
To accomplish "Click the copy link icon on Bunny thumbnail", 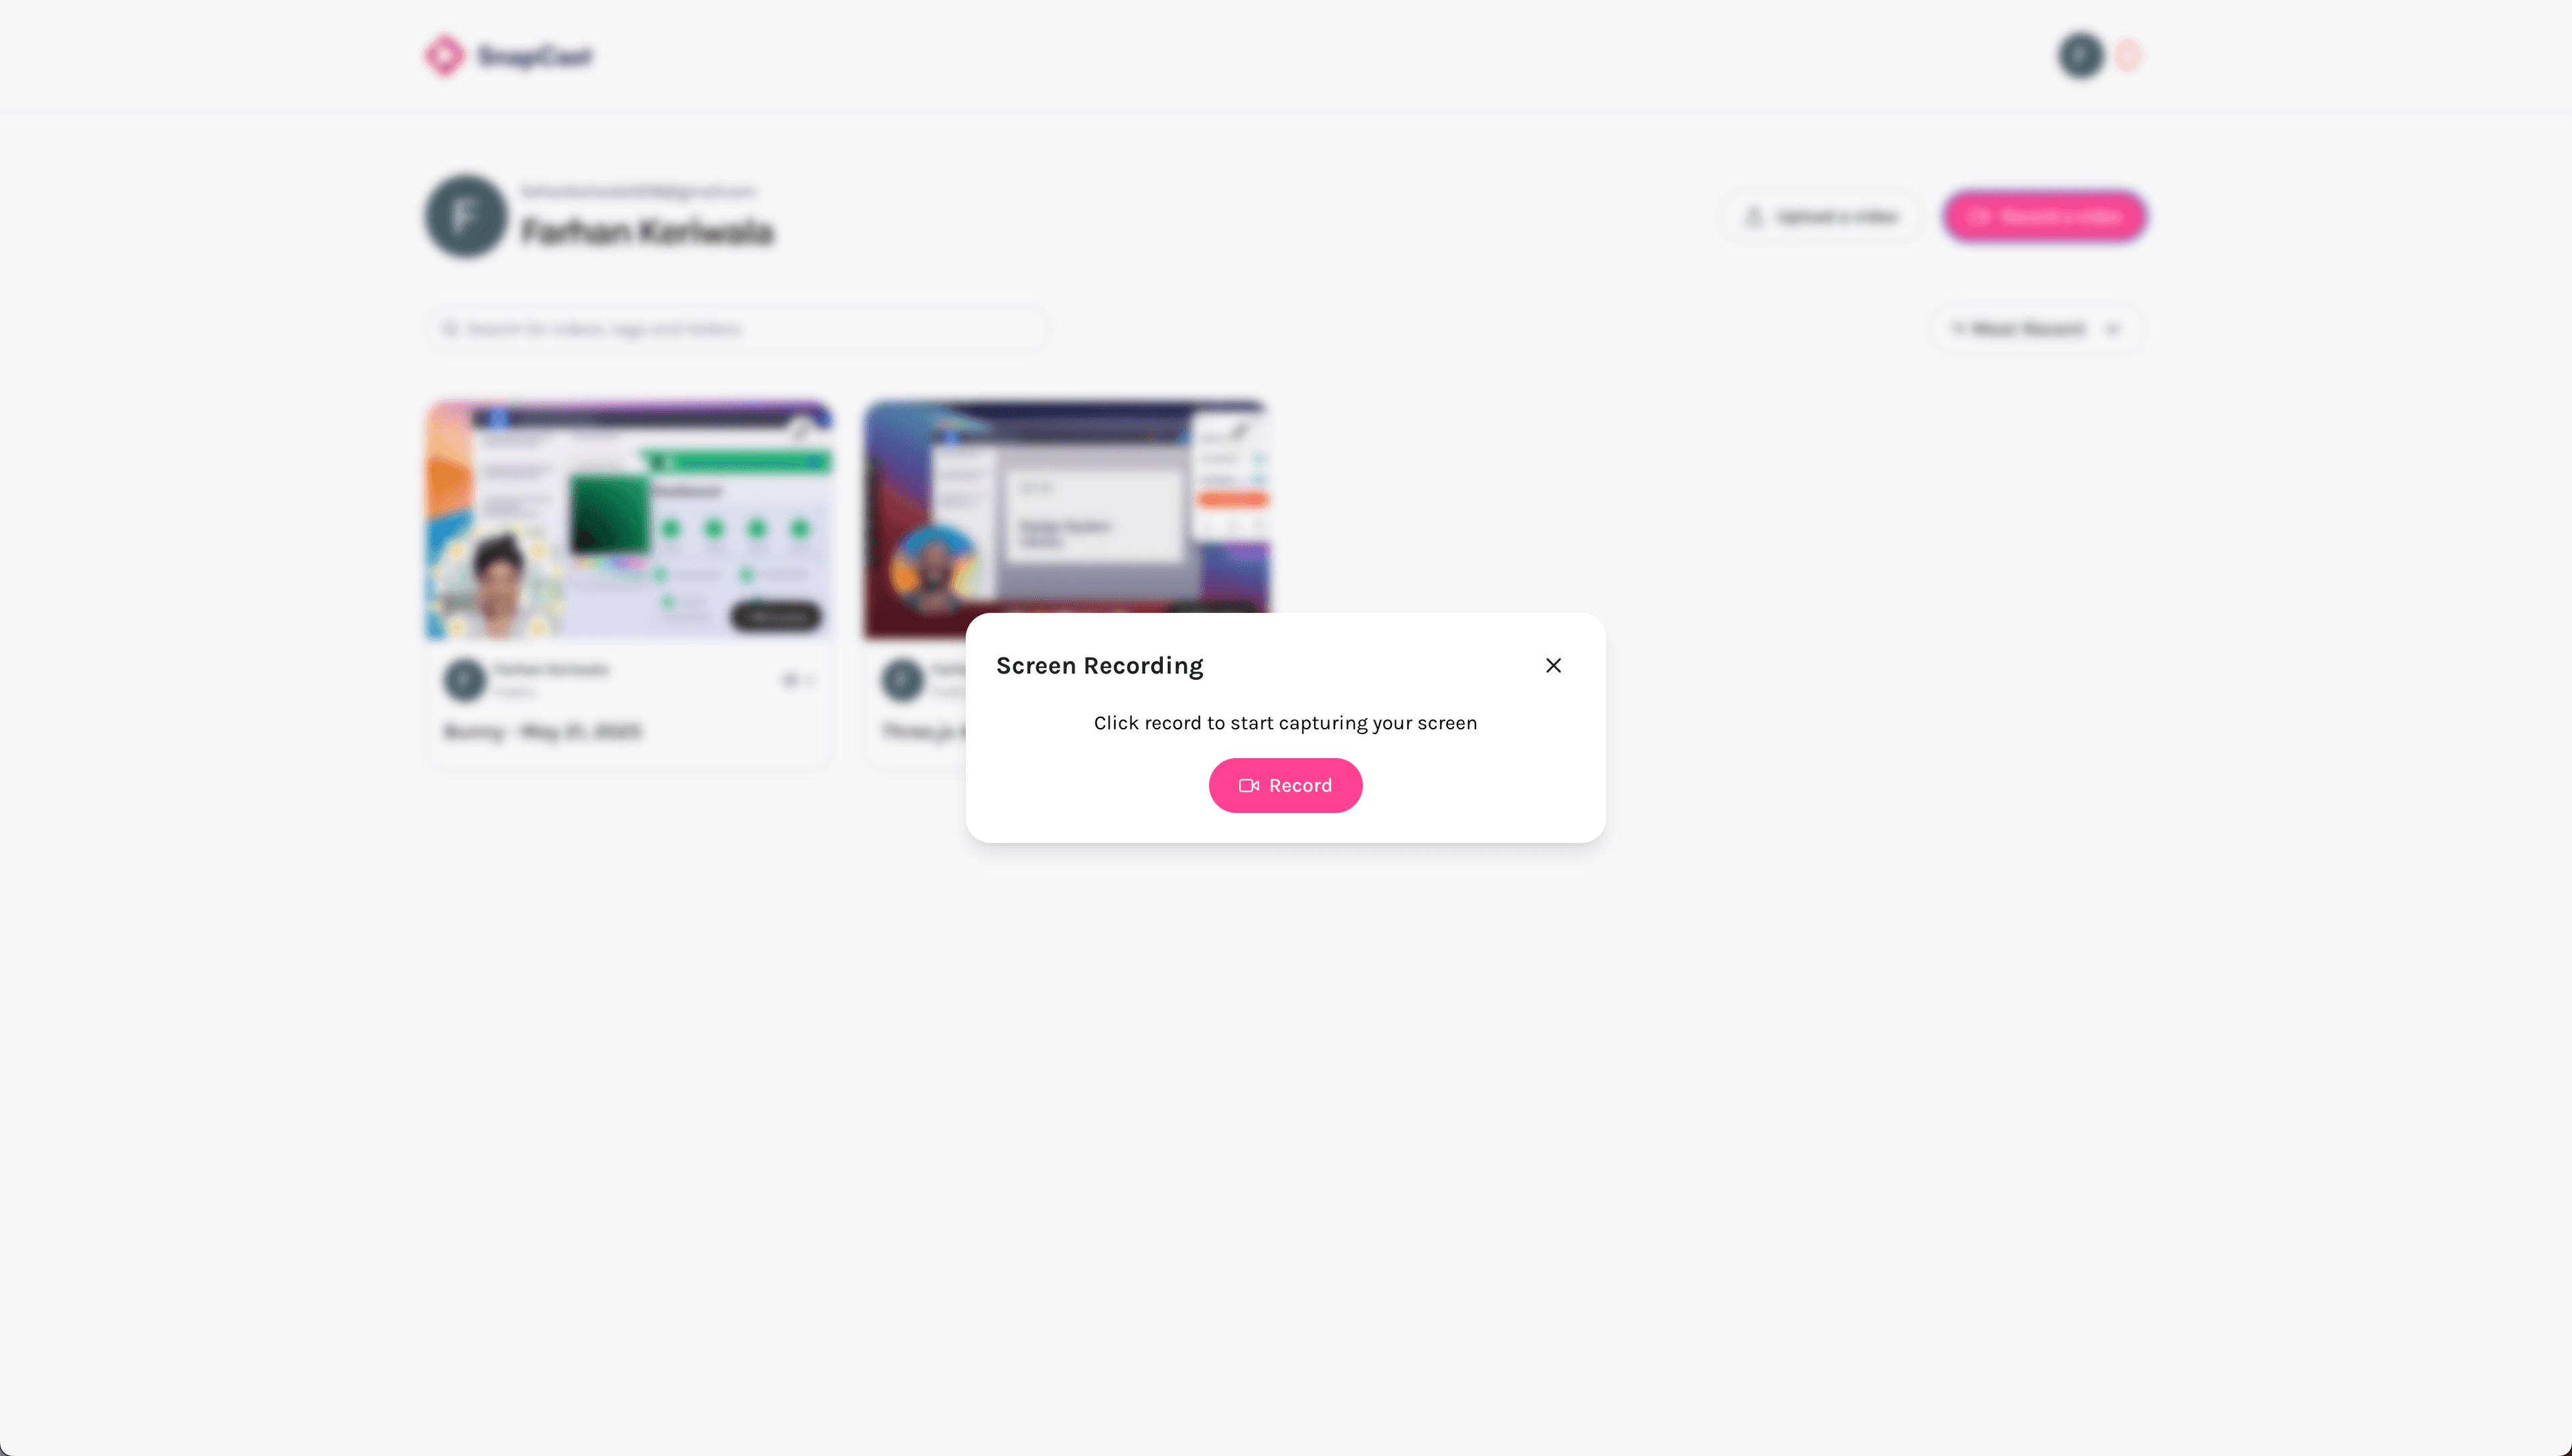I will coord(799,430).
